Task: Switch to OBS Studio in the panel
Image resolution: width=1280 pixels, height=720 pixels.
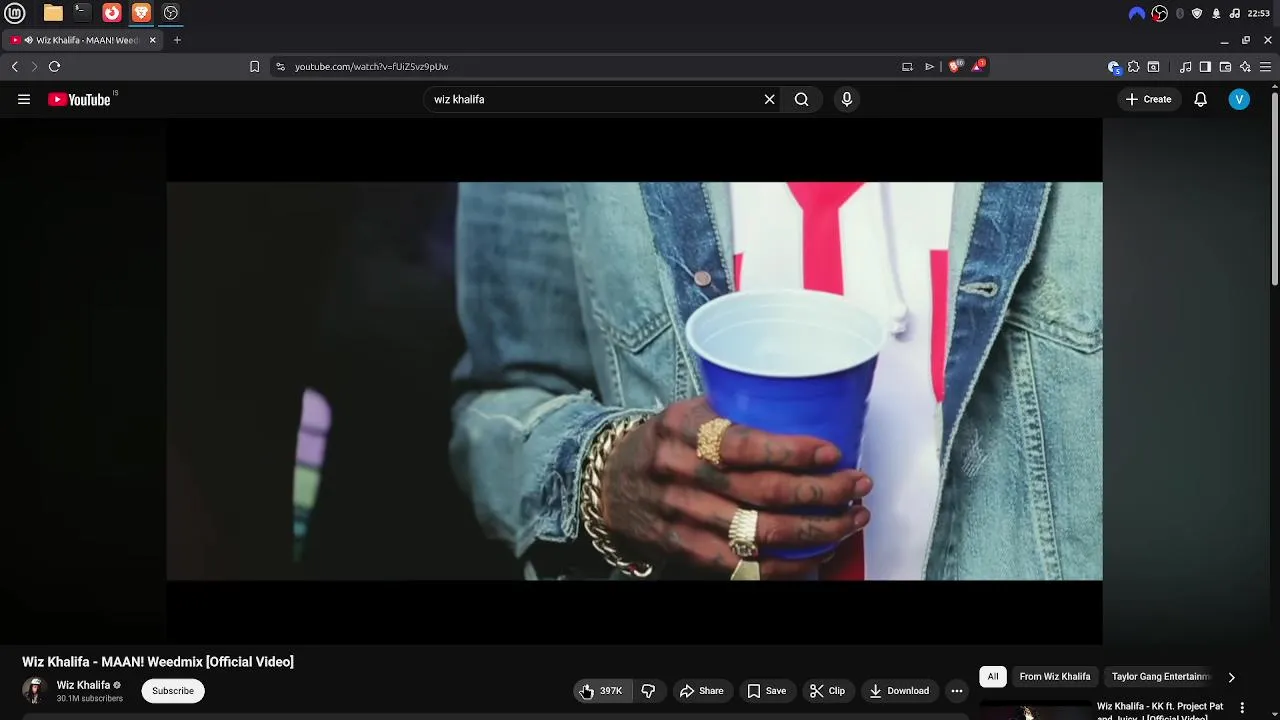Action: coord(171,13)
